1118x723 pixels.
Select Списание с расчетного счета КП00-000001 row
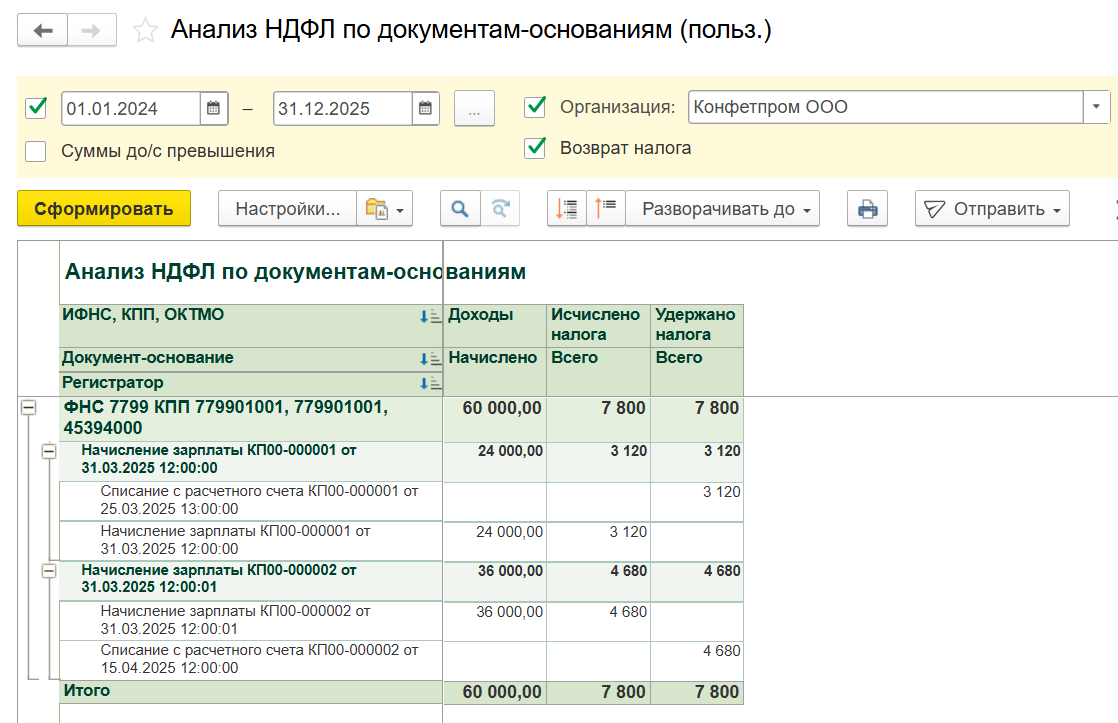(251, 501)
